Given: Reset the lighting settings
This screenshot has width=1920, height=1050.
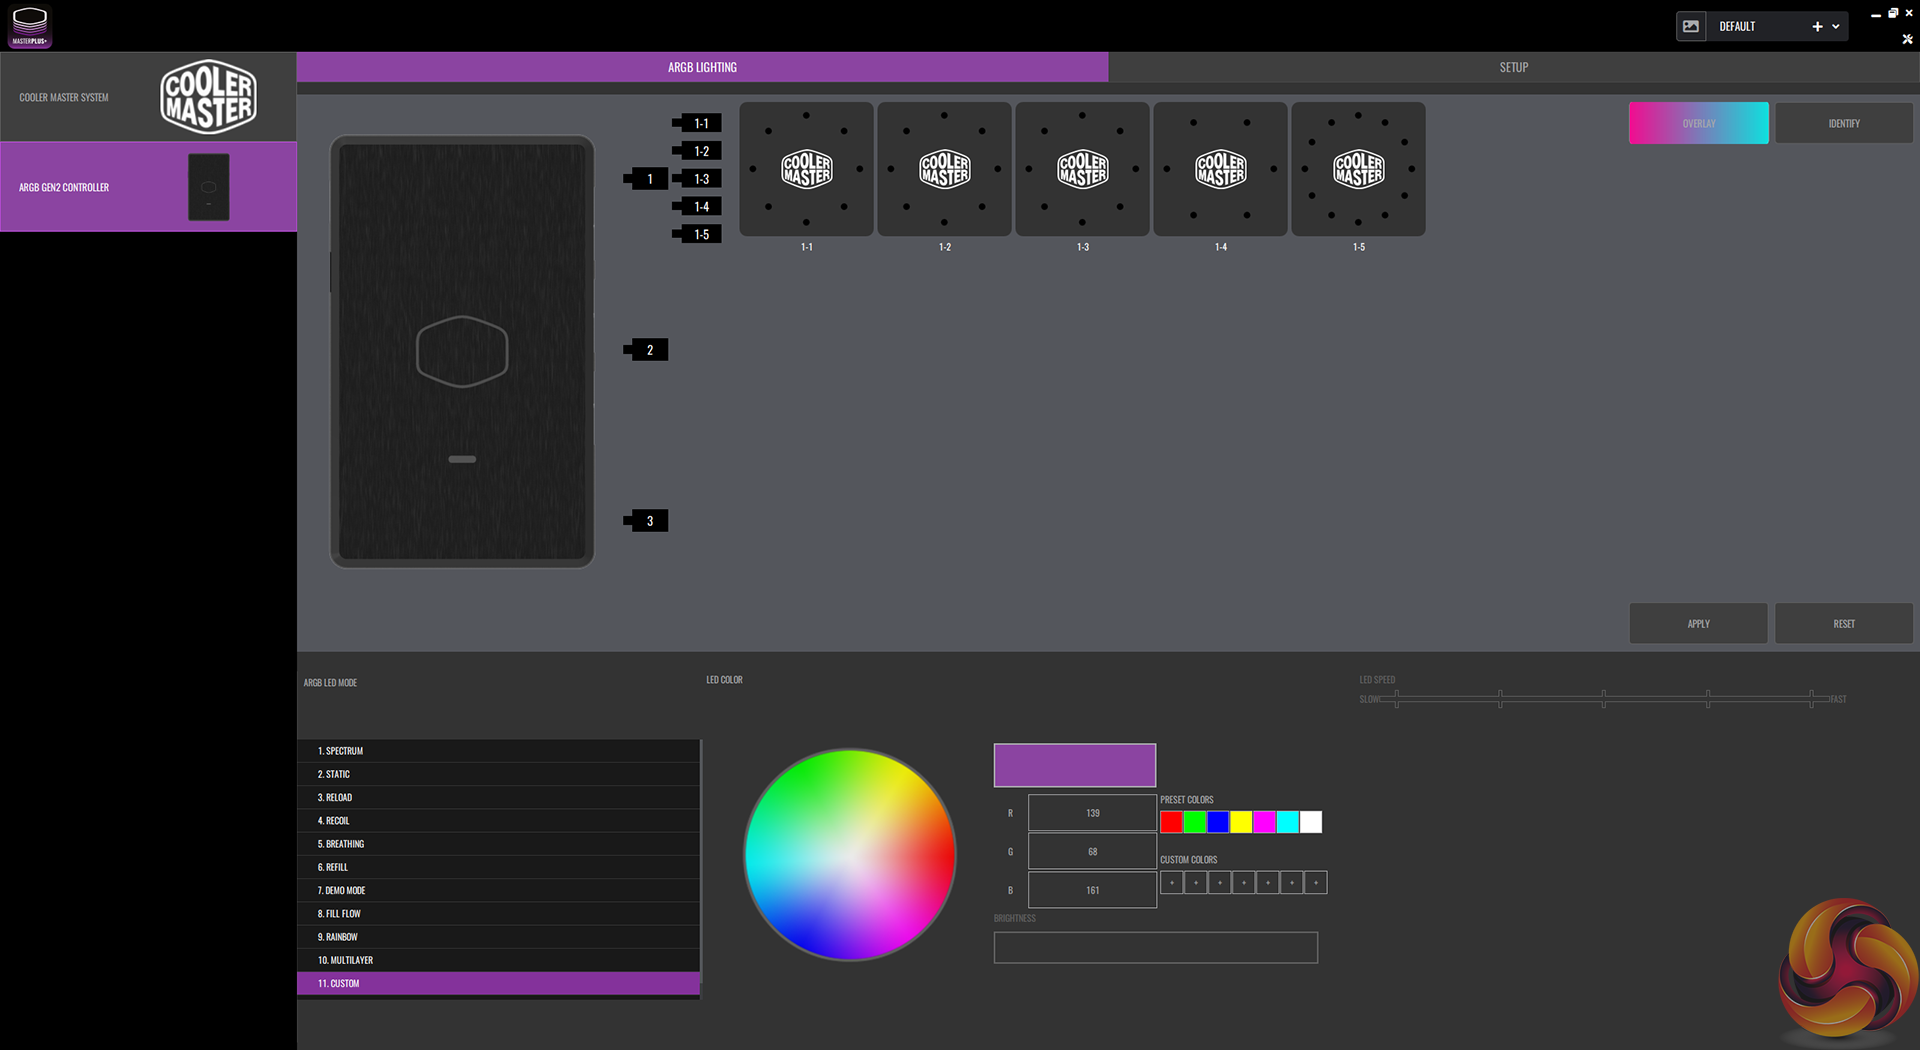Looking at the screenshot, I should tap(1844, 623).
